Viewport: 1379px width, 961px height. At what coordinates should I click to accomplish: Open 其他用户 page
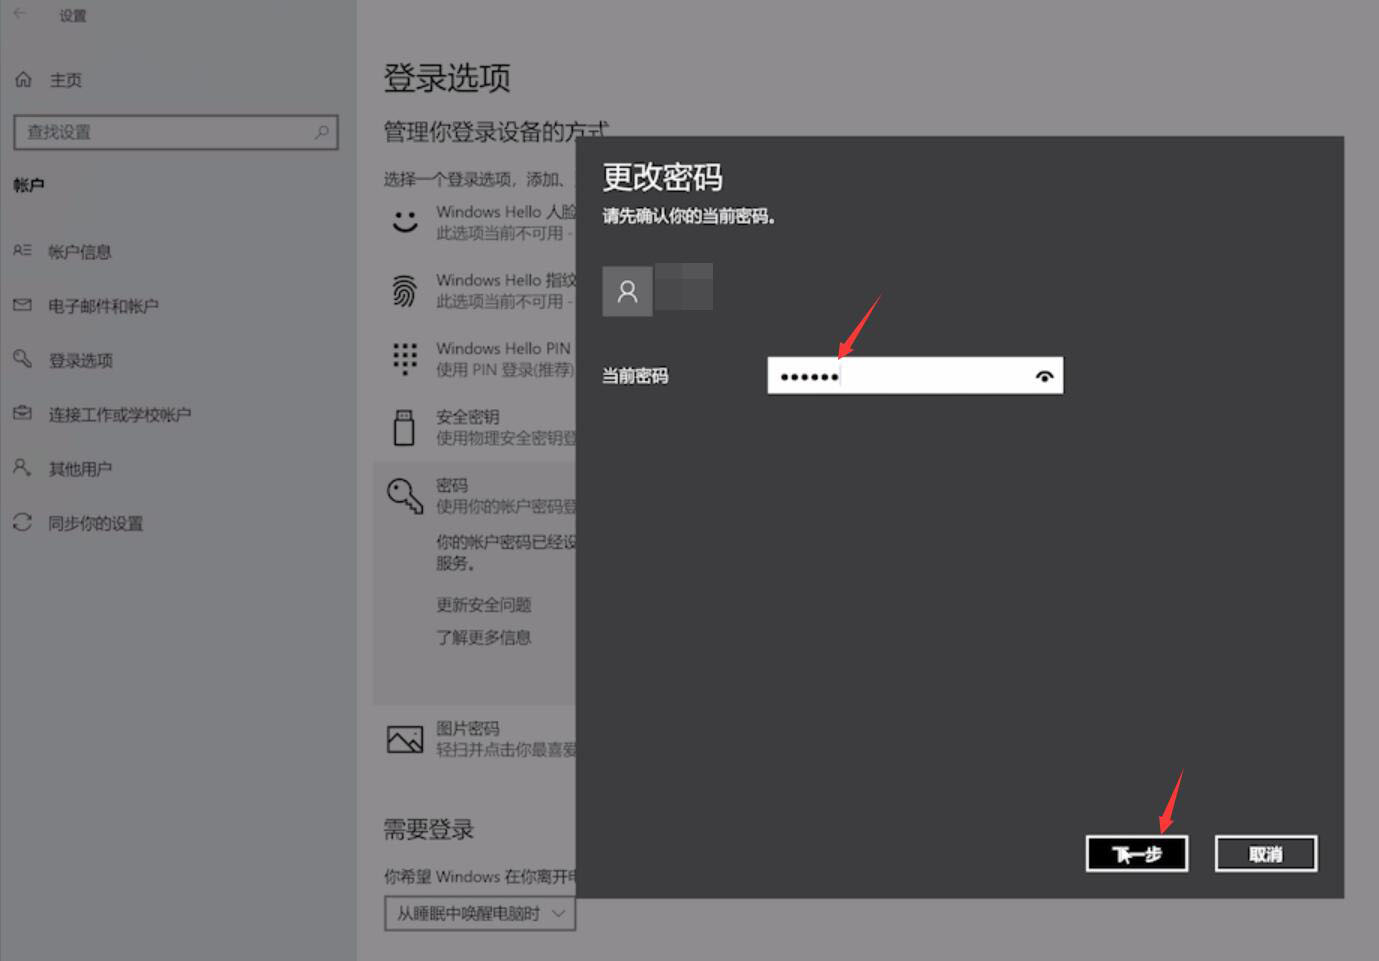[x=80, y=468]
